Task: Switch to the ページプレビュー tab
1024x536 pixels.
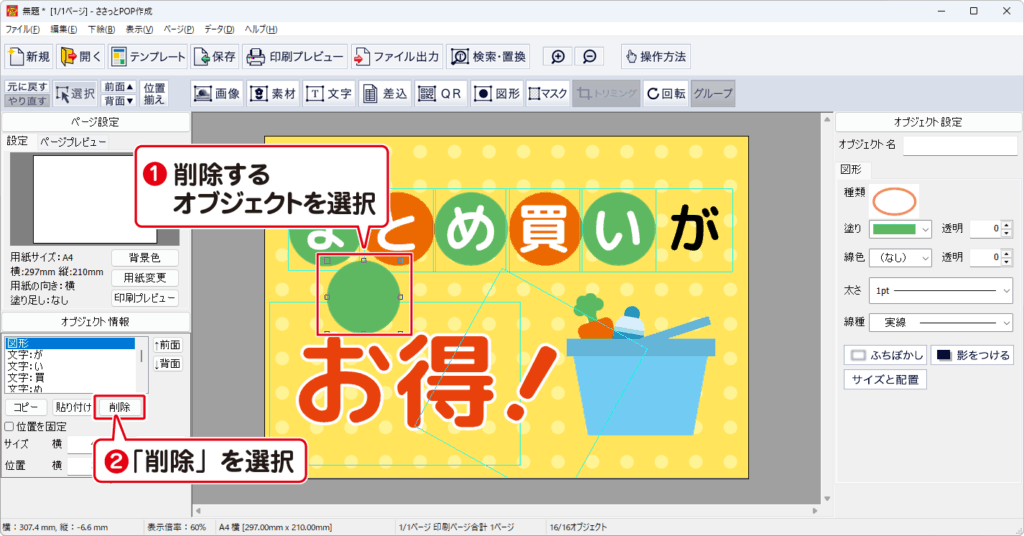Action: [x=73, y=142]
